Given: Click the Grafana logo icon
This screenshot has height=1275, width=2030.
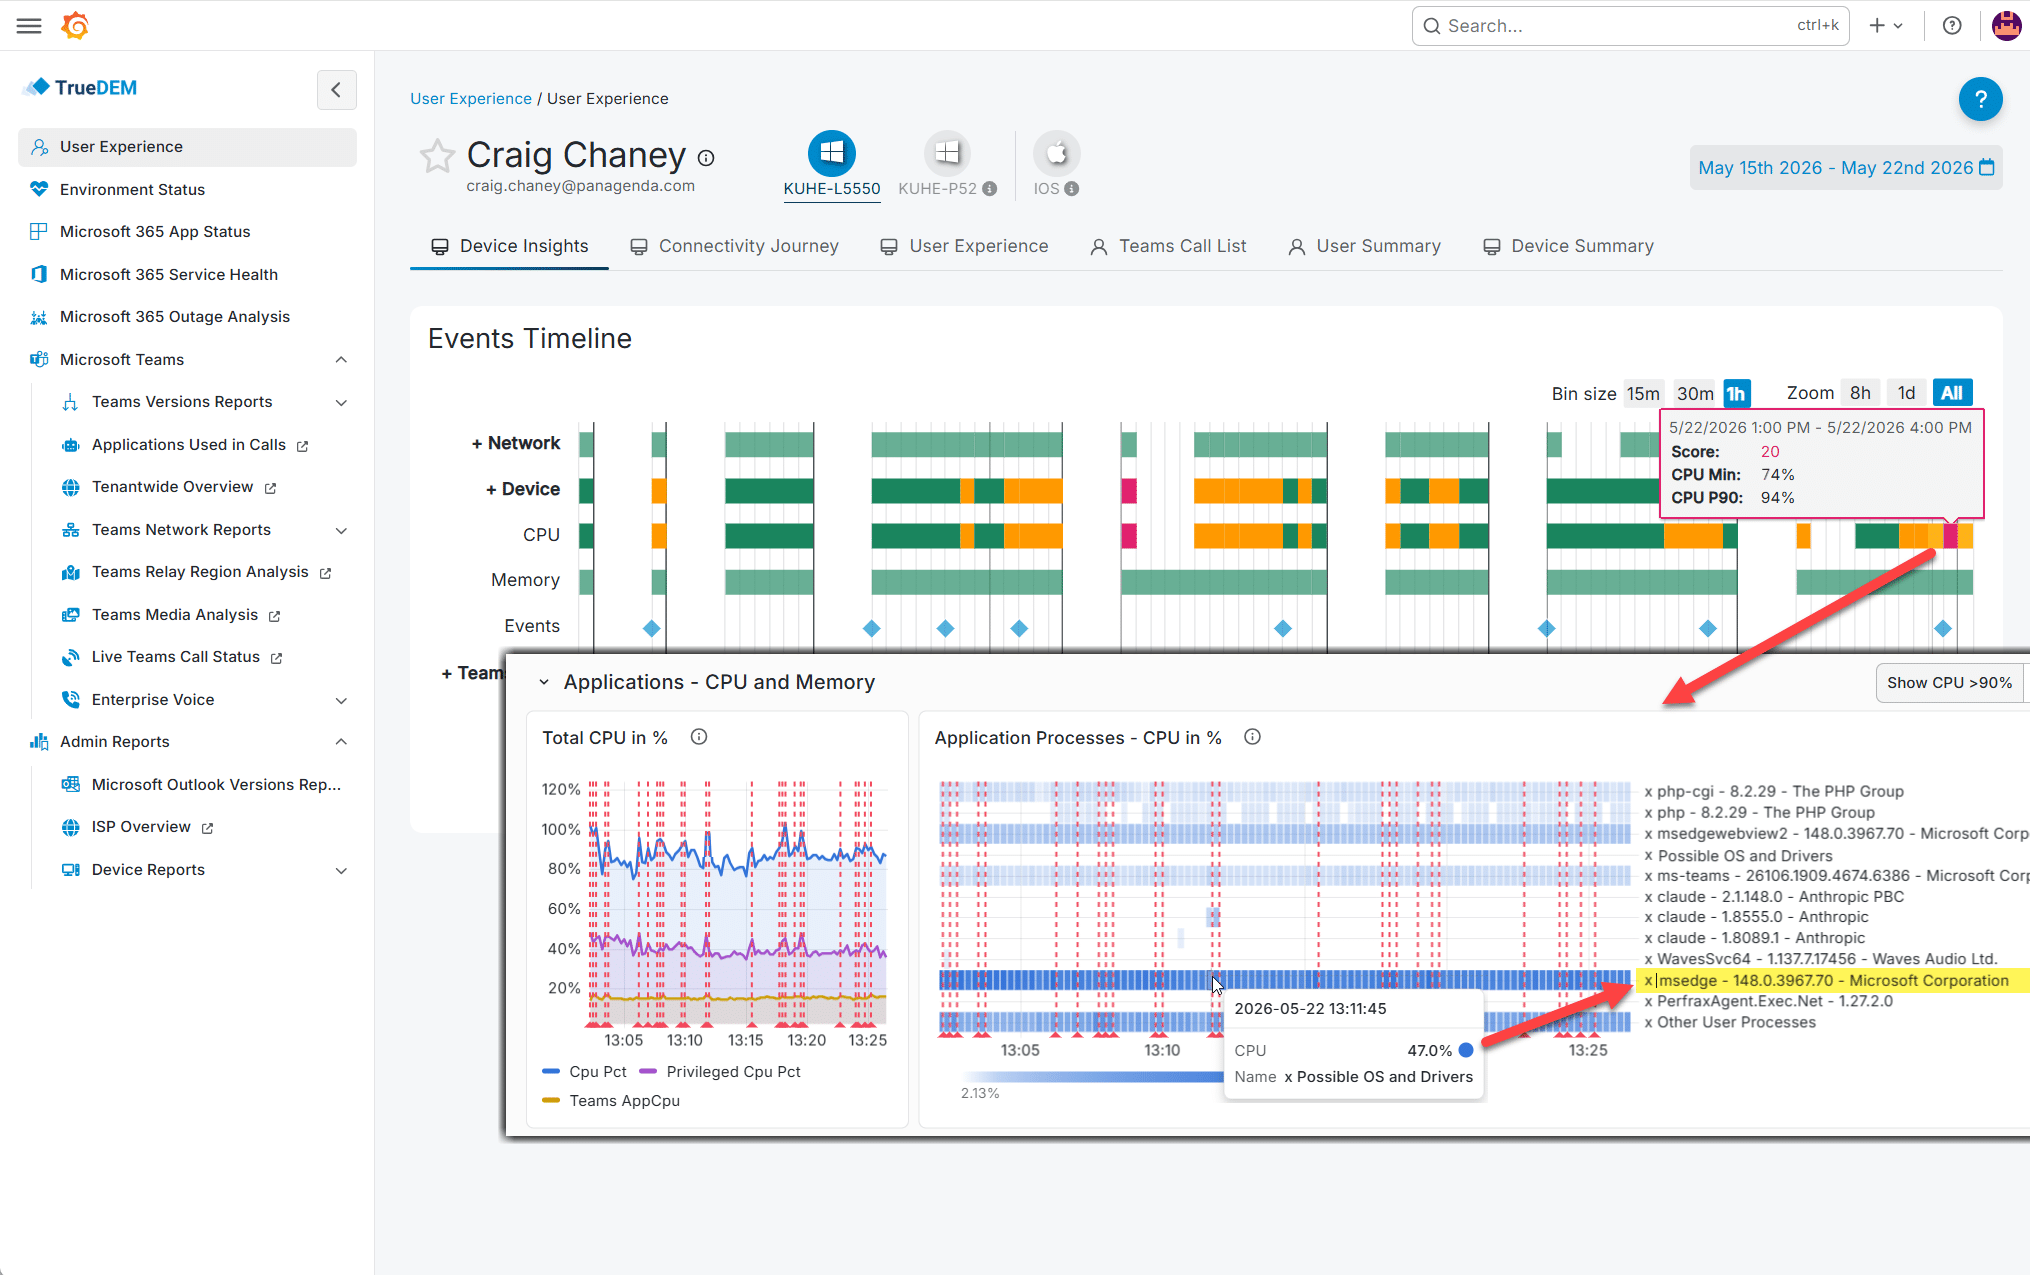Looking at the screenshot, I should tap(75, 26).
